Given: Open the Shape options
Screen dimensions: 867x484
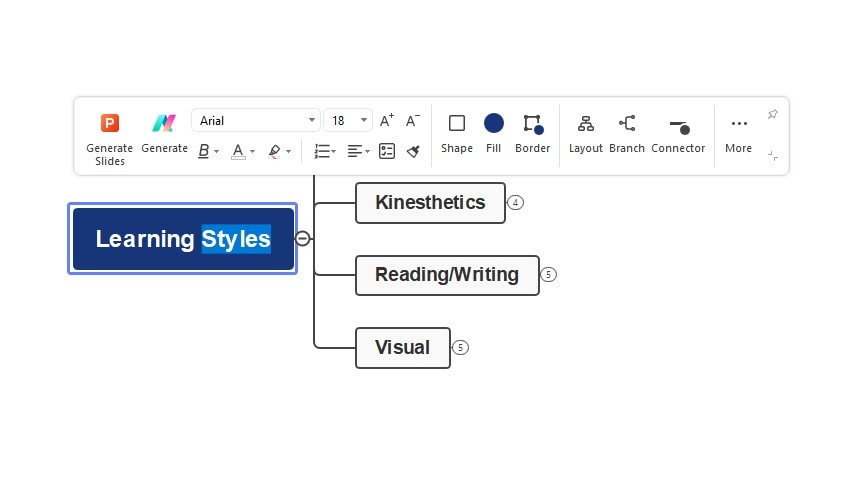Looking at the screenshot, I should tap(457, 133).
